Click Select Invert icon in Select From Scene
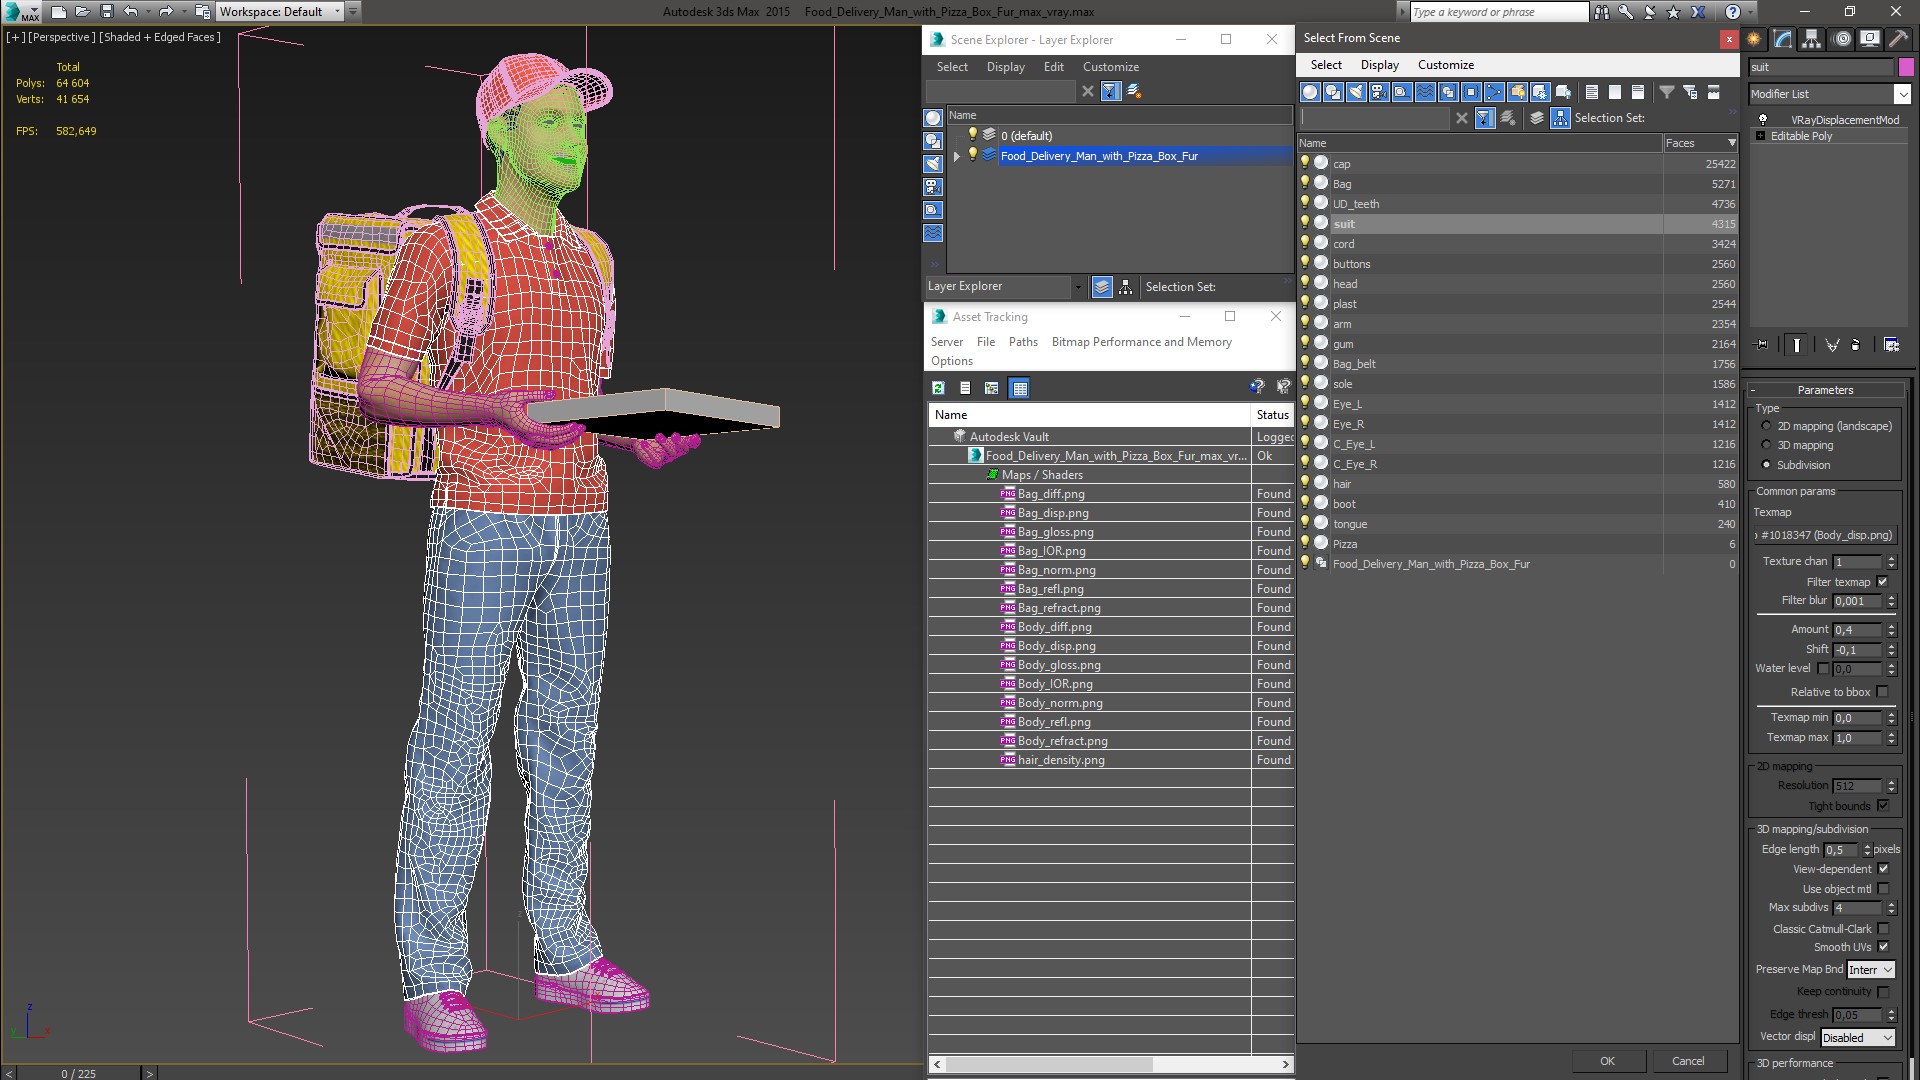1920x1080 pixels. (x=1638, y=92)
